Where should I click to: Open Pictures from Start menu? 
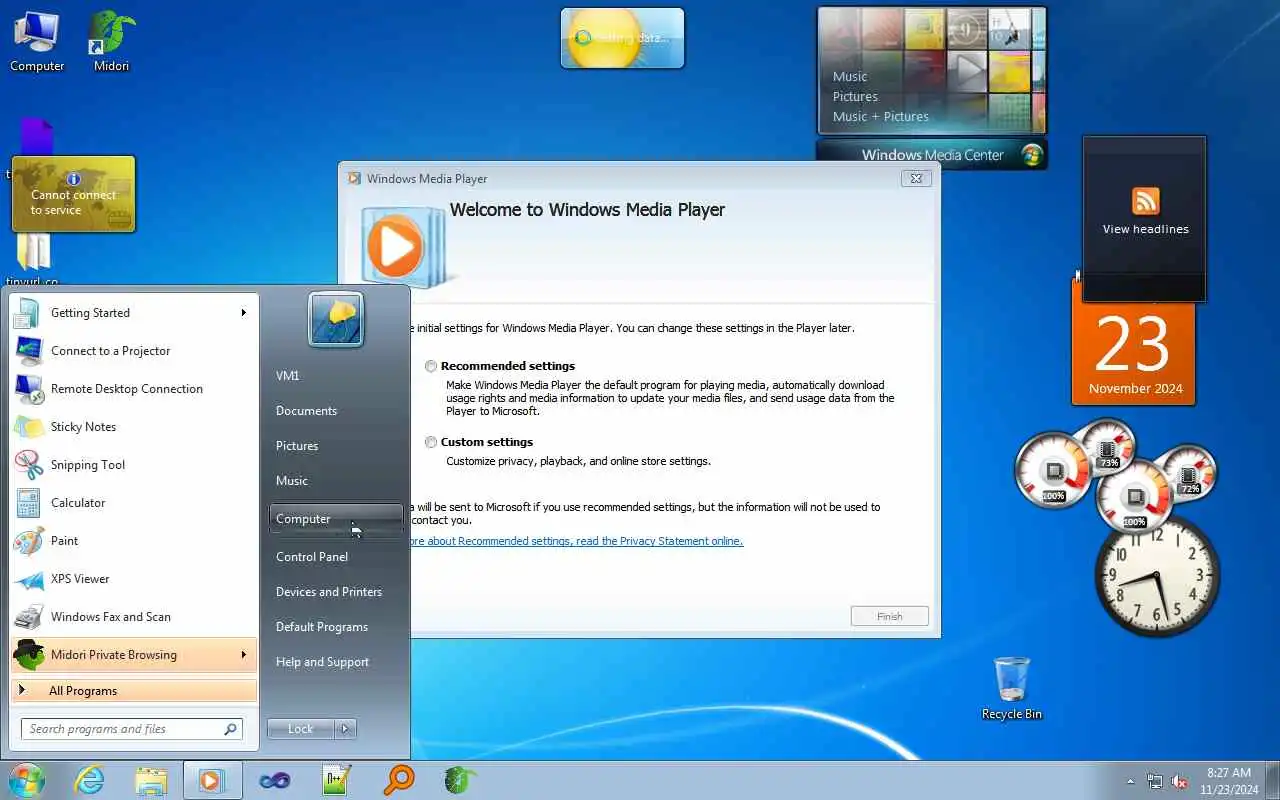(x=335, y=446)
